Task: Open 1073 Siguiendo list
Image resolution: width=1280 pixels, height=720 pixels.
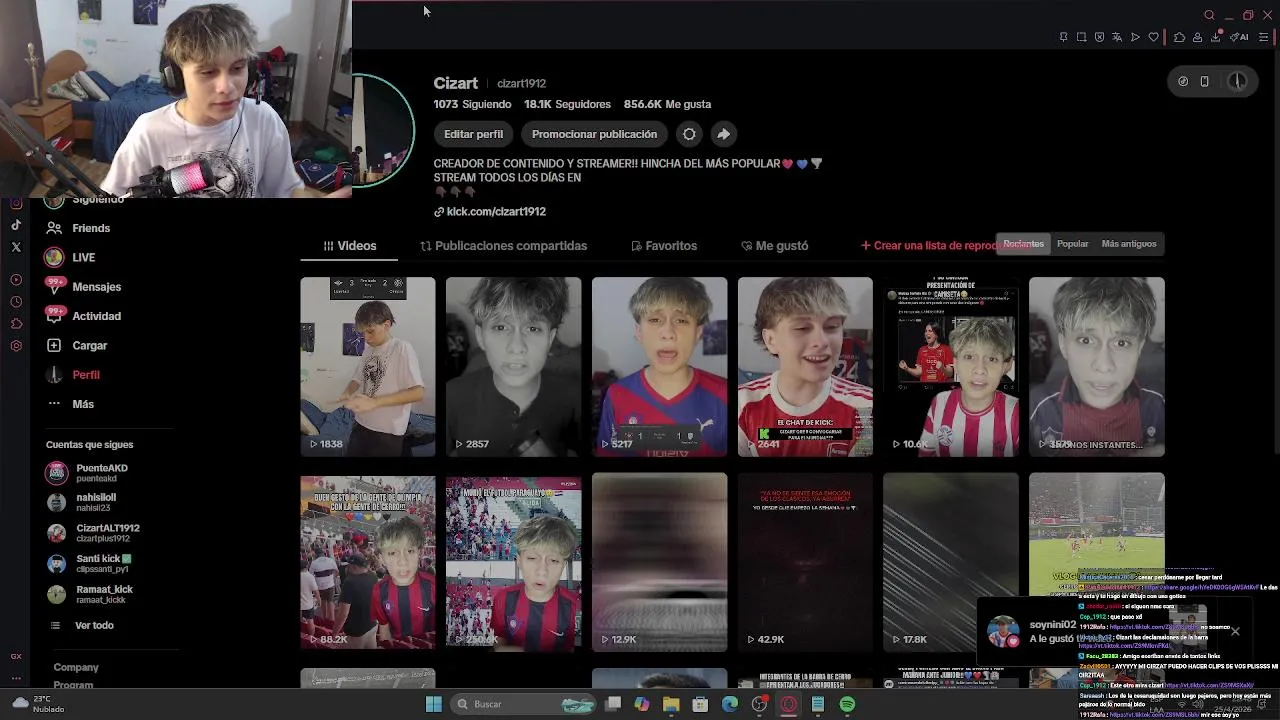Action: click(472, 104)
